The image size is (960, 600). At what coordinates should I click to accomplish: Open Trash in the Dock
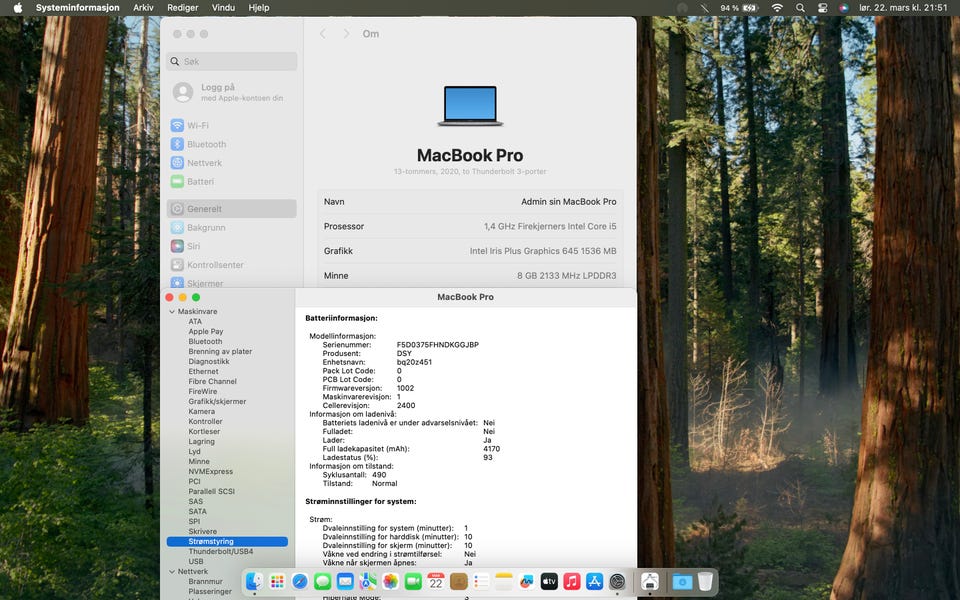705,581
